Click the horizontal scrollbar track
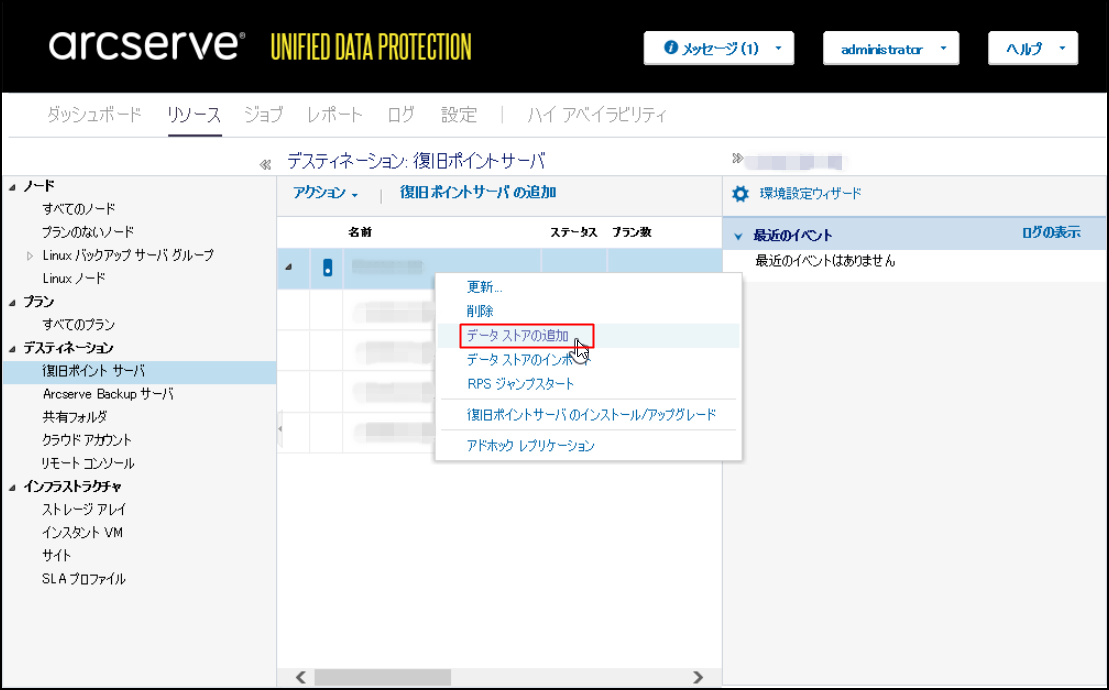 [500, 677]
